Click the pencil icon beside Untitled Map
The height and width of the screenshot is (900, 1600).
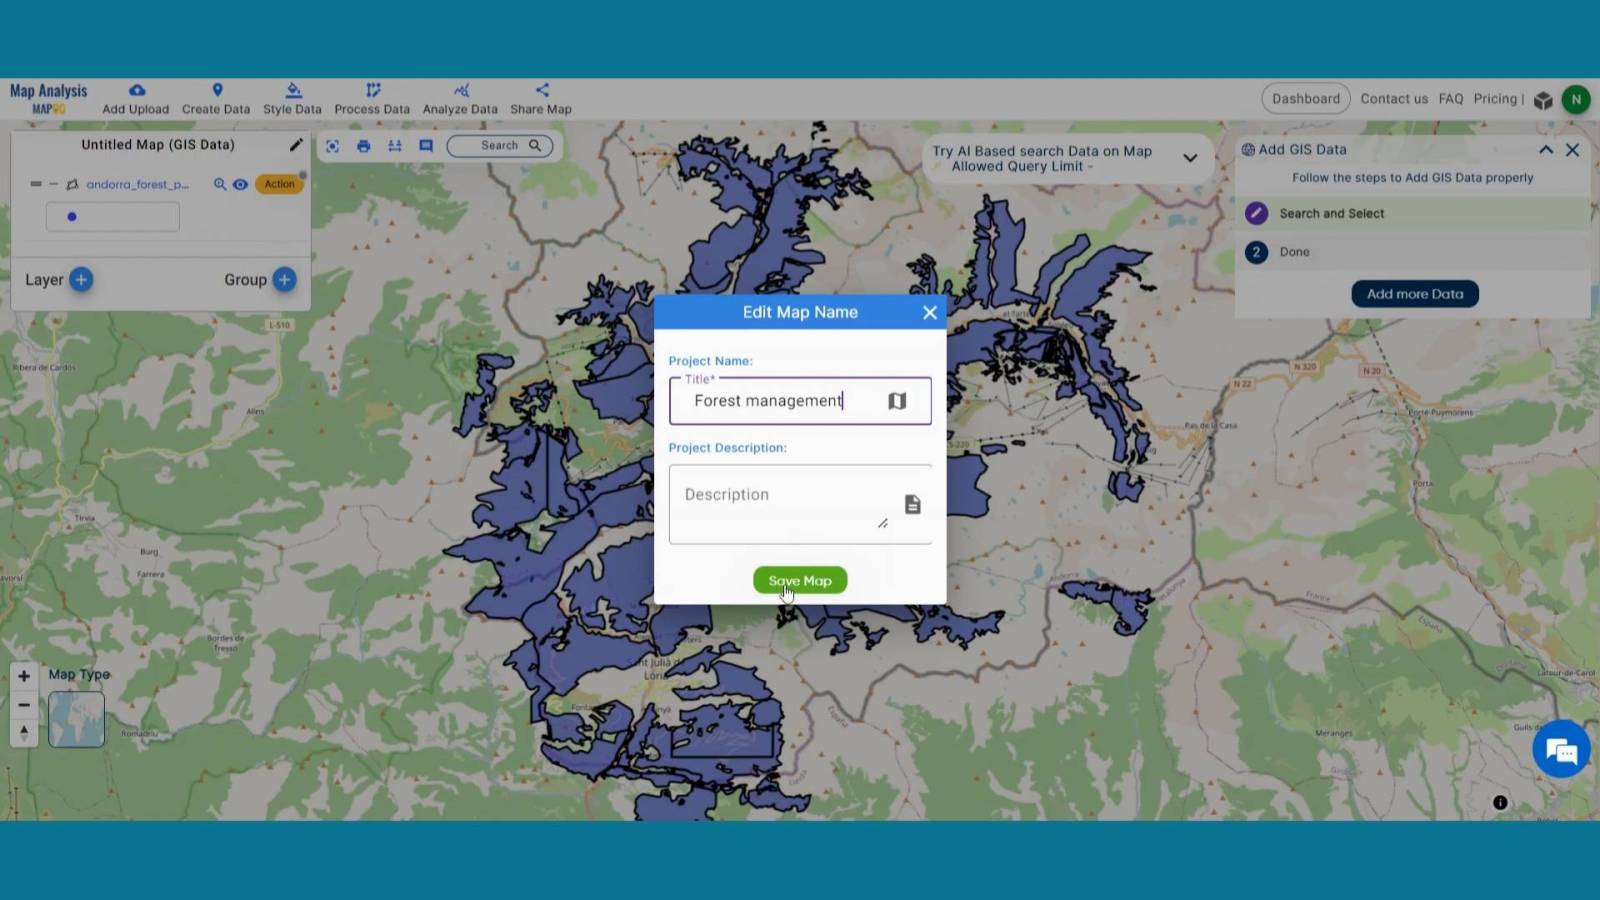coord(296,145)
